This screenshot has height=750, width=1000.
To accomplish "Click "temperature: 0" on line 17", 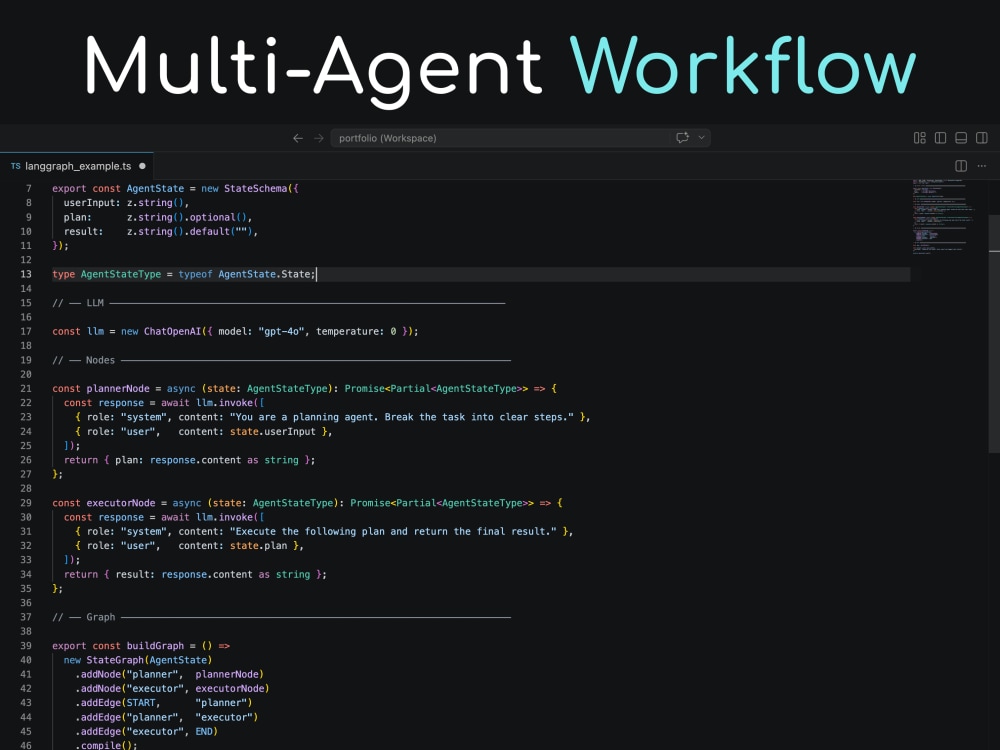I will [x=356, y=331].
